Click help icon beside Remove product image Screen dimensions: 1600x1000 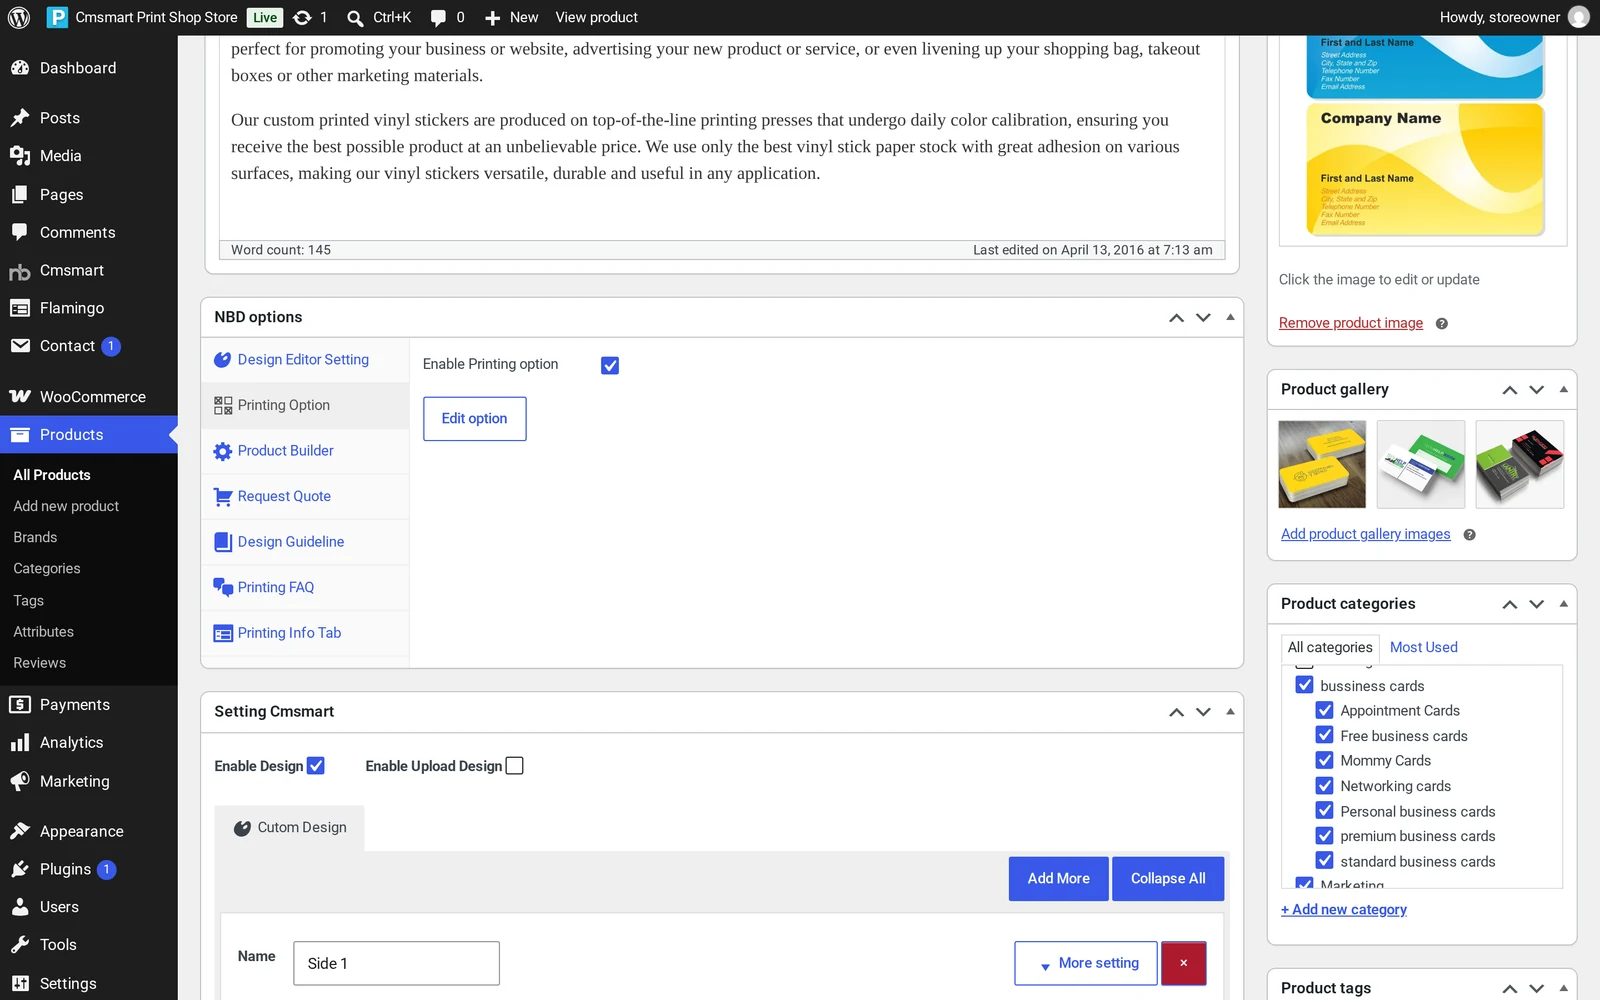tap(1441, 323)
